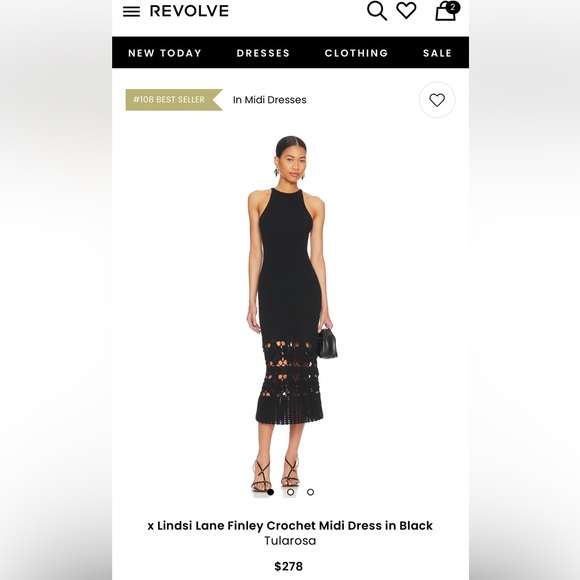Open the CLOTHING menu item
Viewport: 580px width, 580px height.
click(x=356, y=53)
